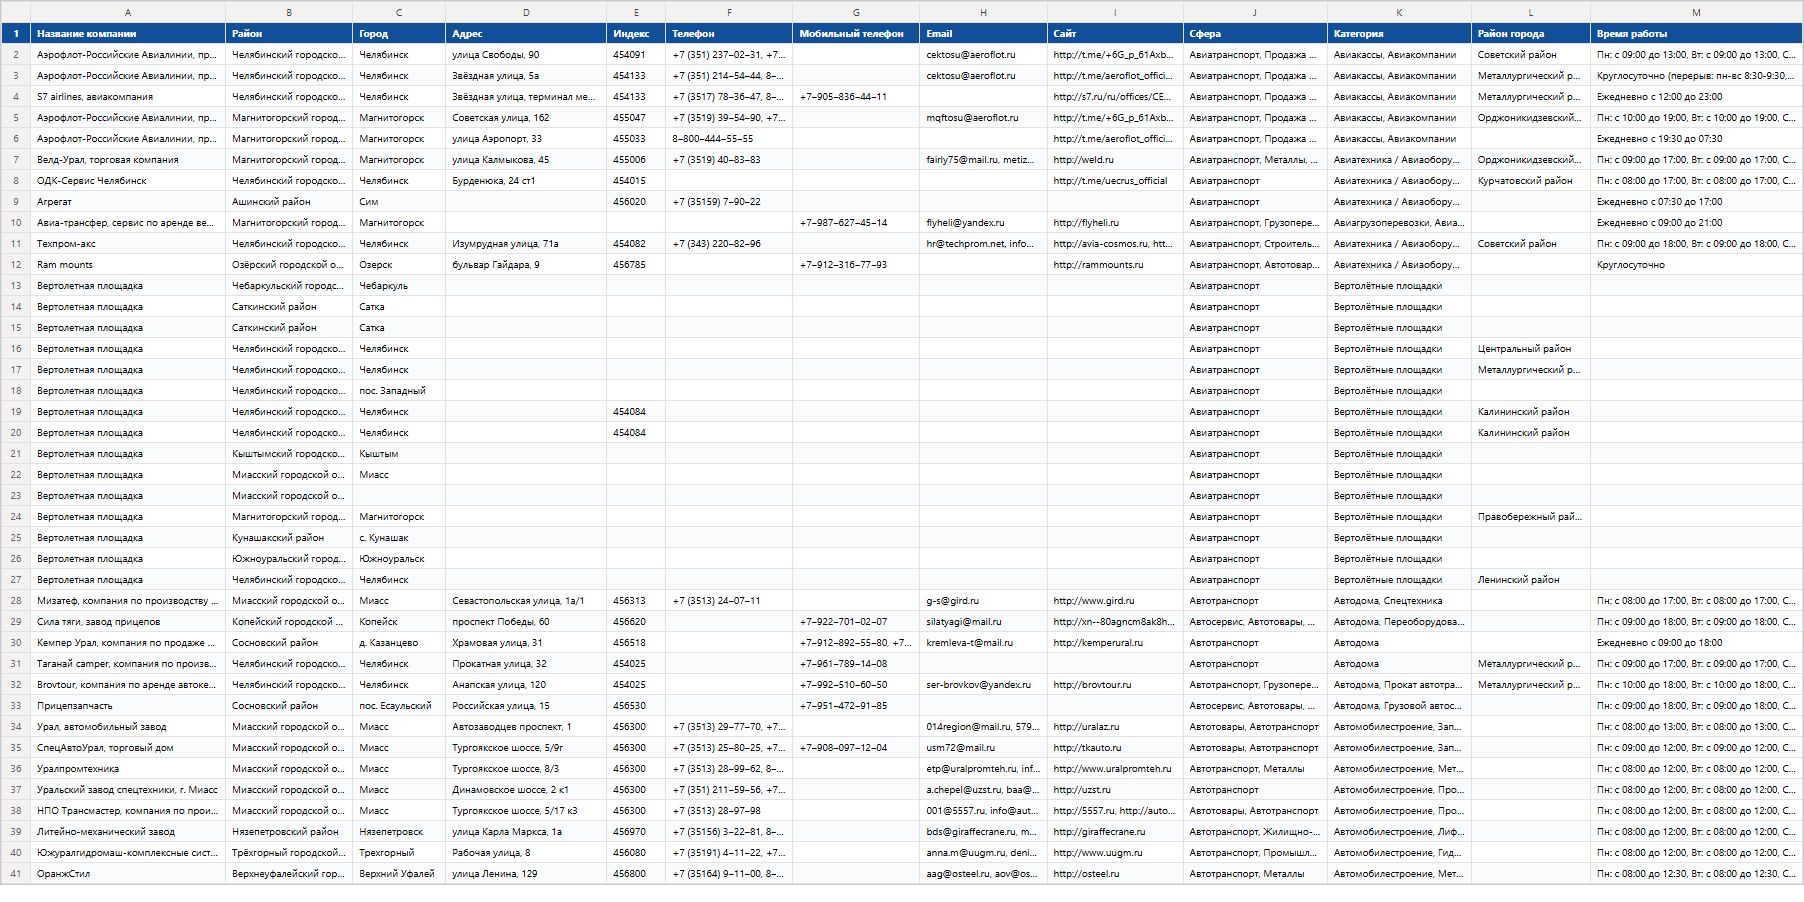
Task: Select address 'Бурденюка, 24 ст1'
Action: pyautogui.click(x=526, y=180)
